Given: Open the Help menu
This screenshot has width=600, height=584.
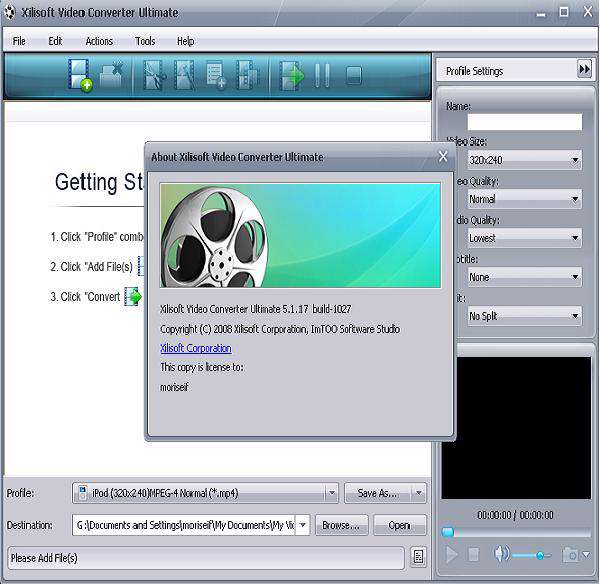Looking at the screenshot, I should pos(185,41).
